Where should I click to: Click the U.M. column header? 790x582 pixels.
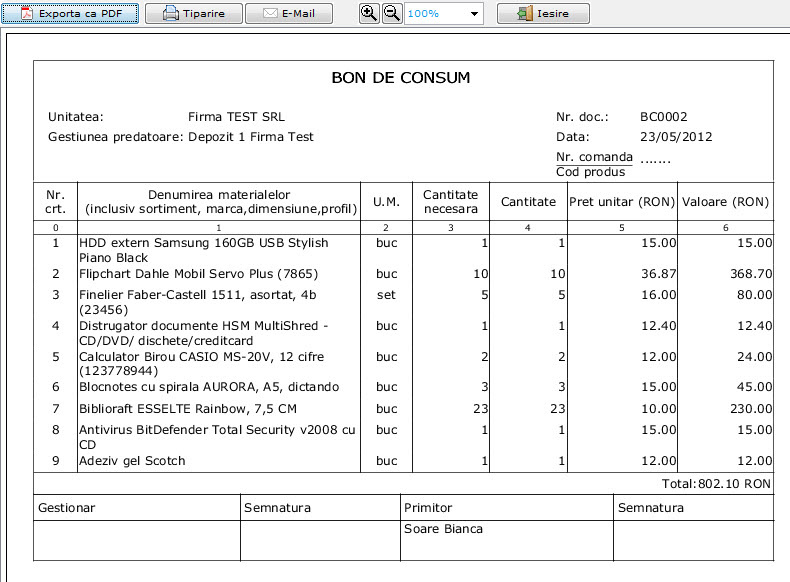point(386,202)
